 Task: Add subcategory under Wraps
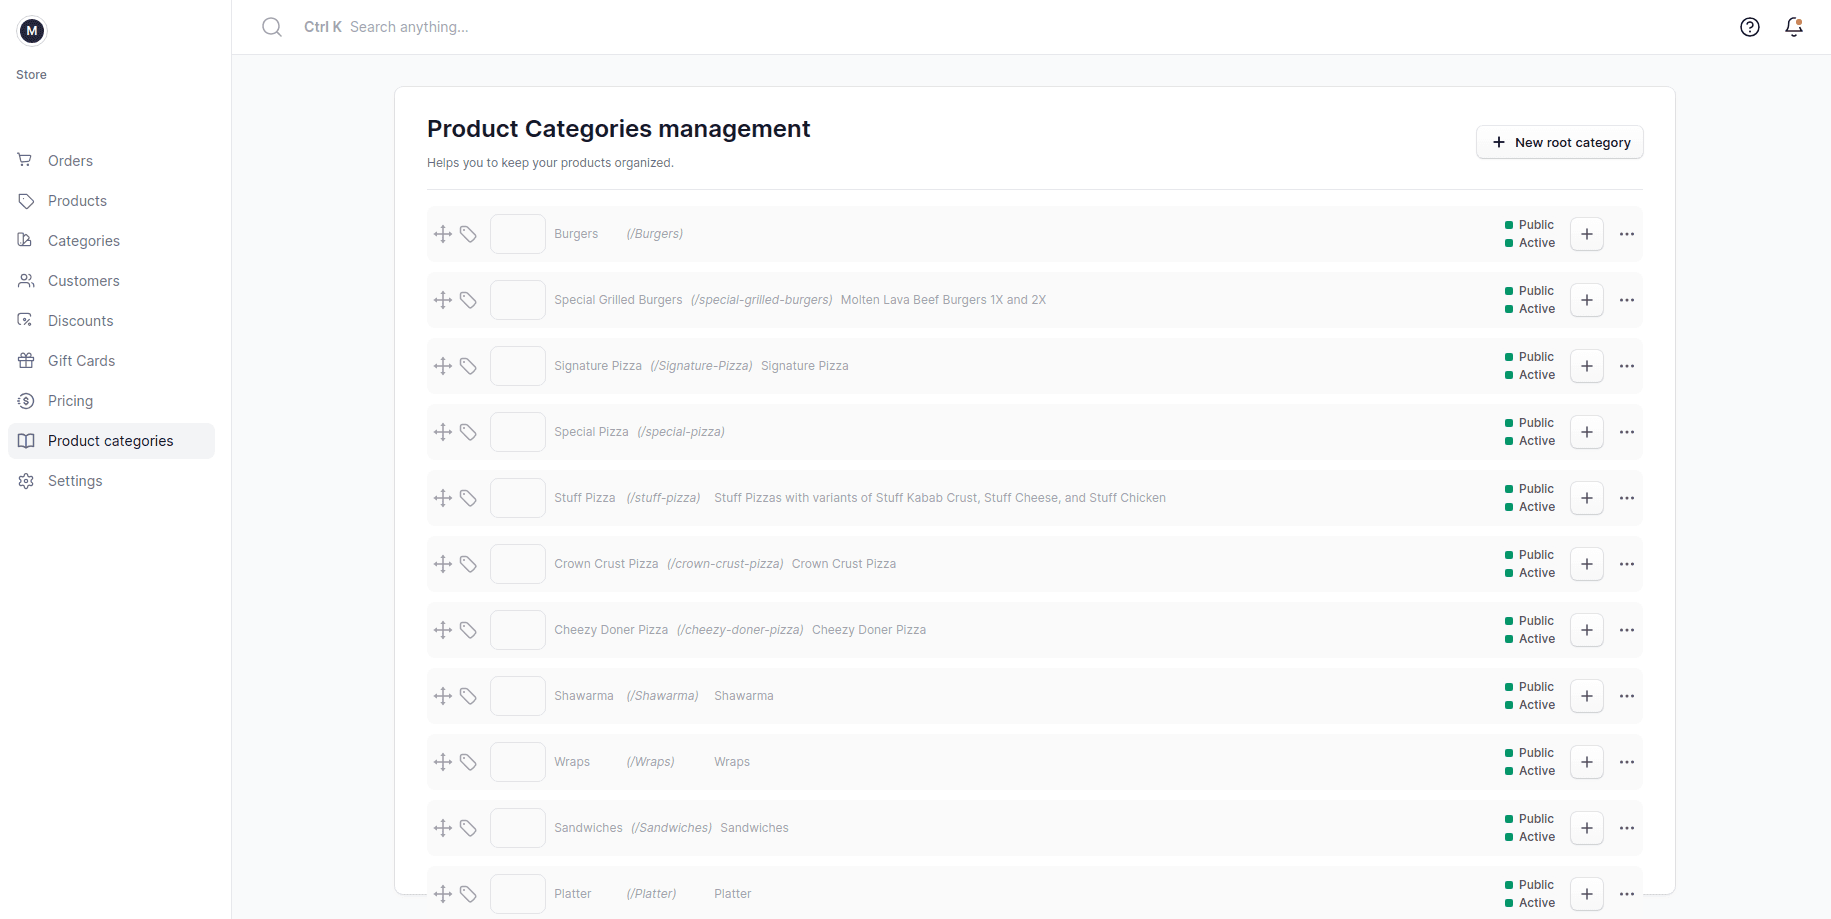[1587, 762]
